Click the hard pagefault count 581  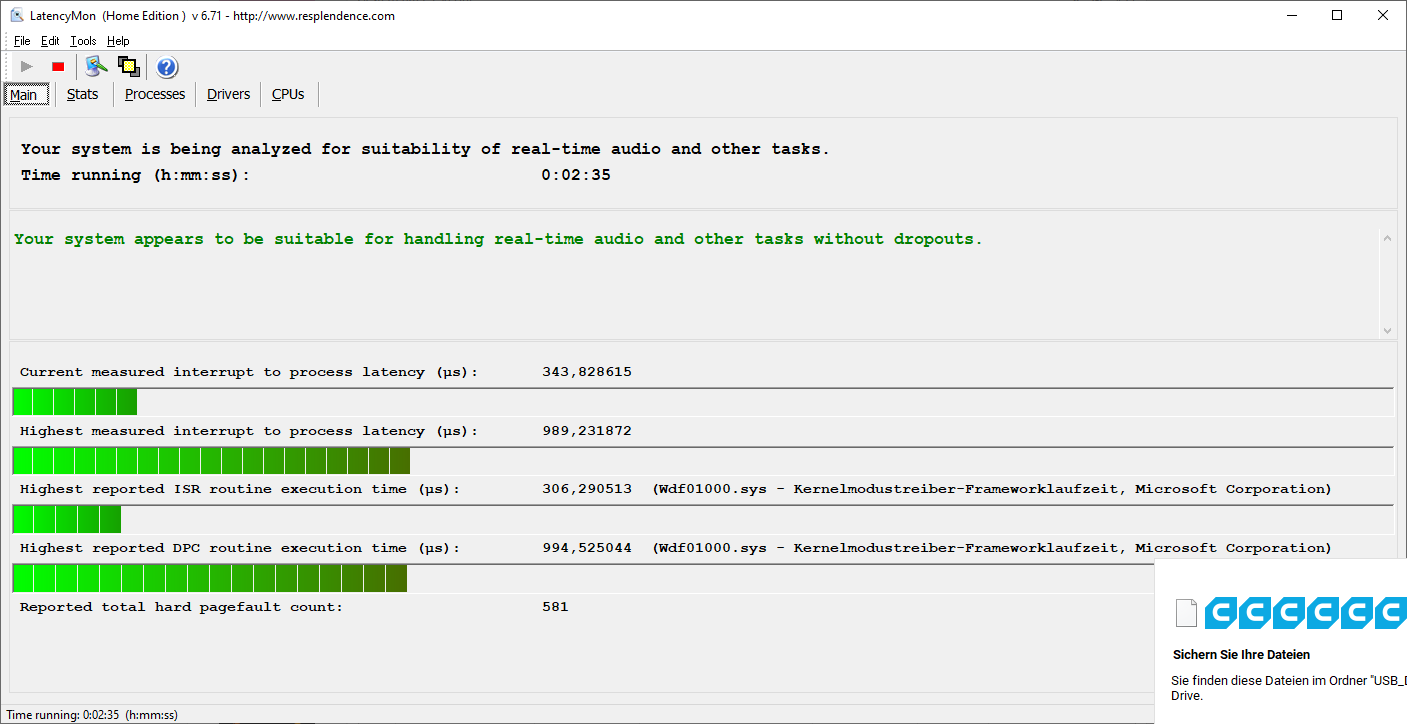click(x=555, y=606)
